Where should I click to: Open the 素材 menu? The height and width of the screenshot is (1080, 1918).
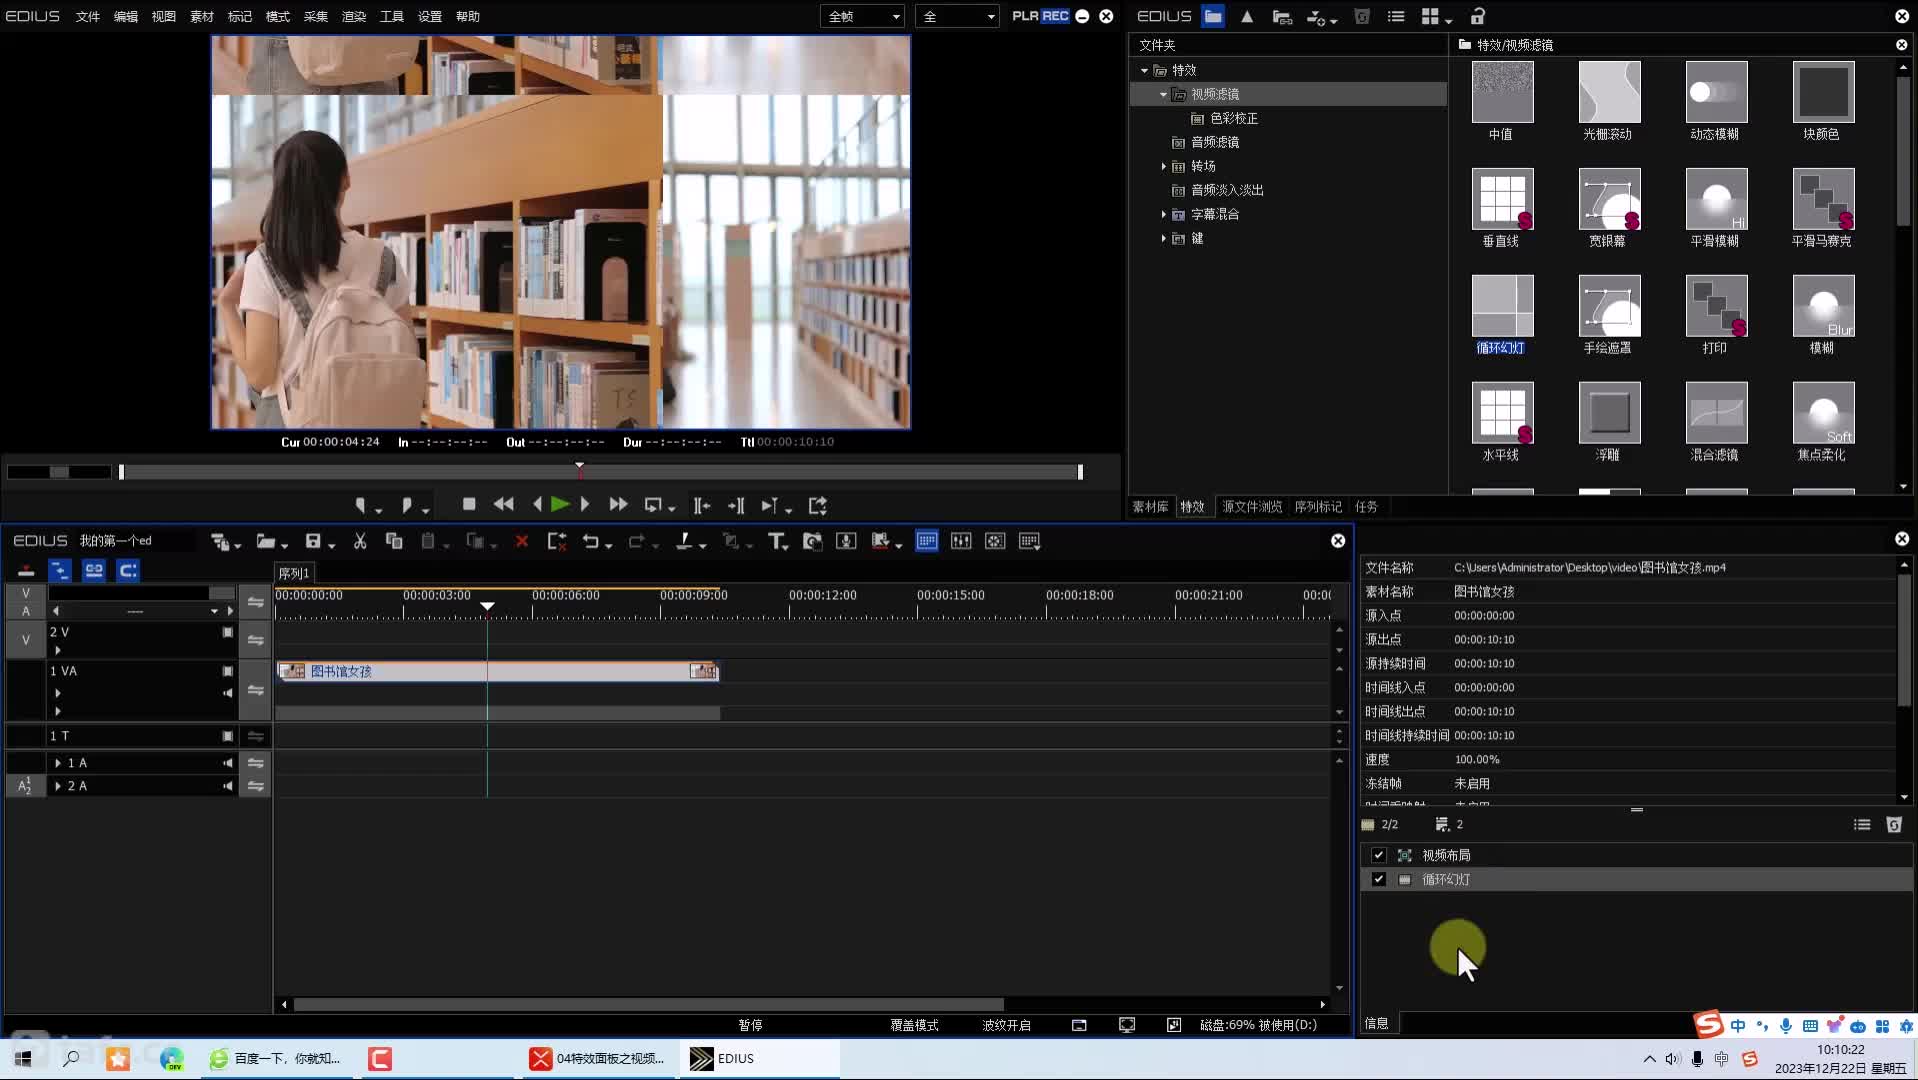202,16
